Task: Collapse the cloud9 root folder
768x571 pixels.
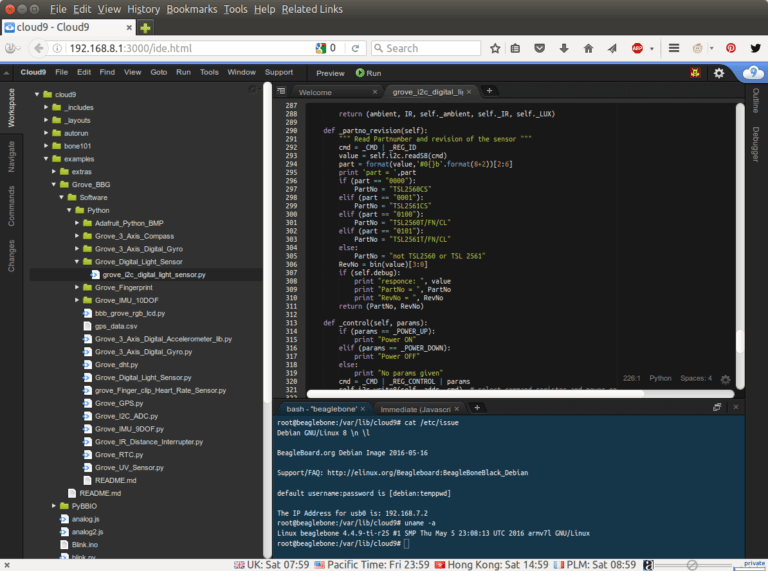Action: click(x=37, y=94)
